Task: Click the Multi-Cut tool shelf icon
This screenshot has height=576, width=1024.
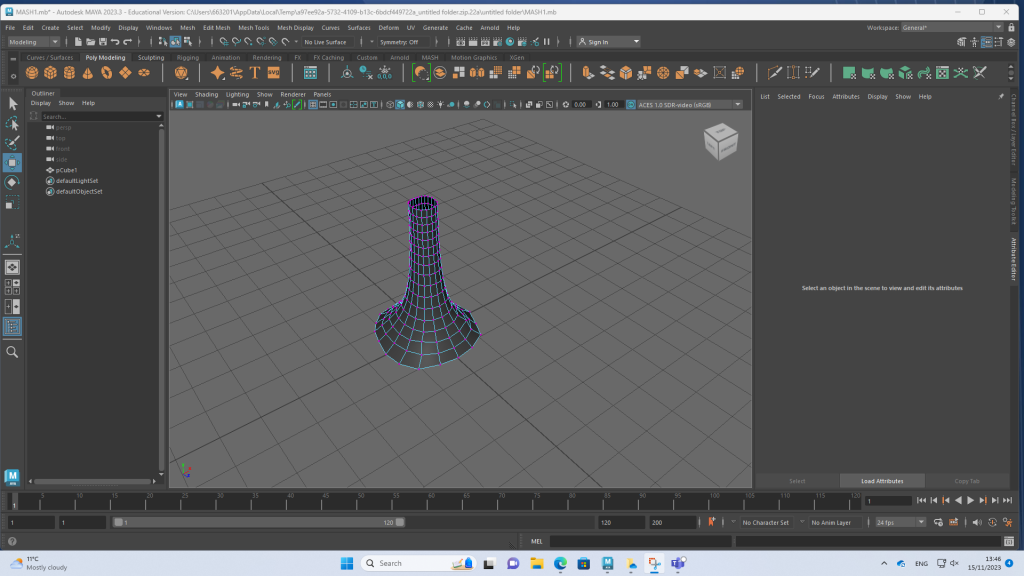Action: coord(775,73)
